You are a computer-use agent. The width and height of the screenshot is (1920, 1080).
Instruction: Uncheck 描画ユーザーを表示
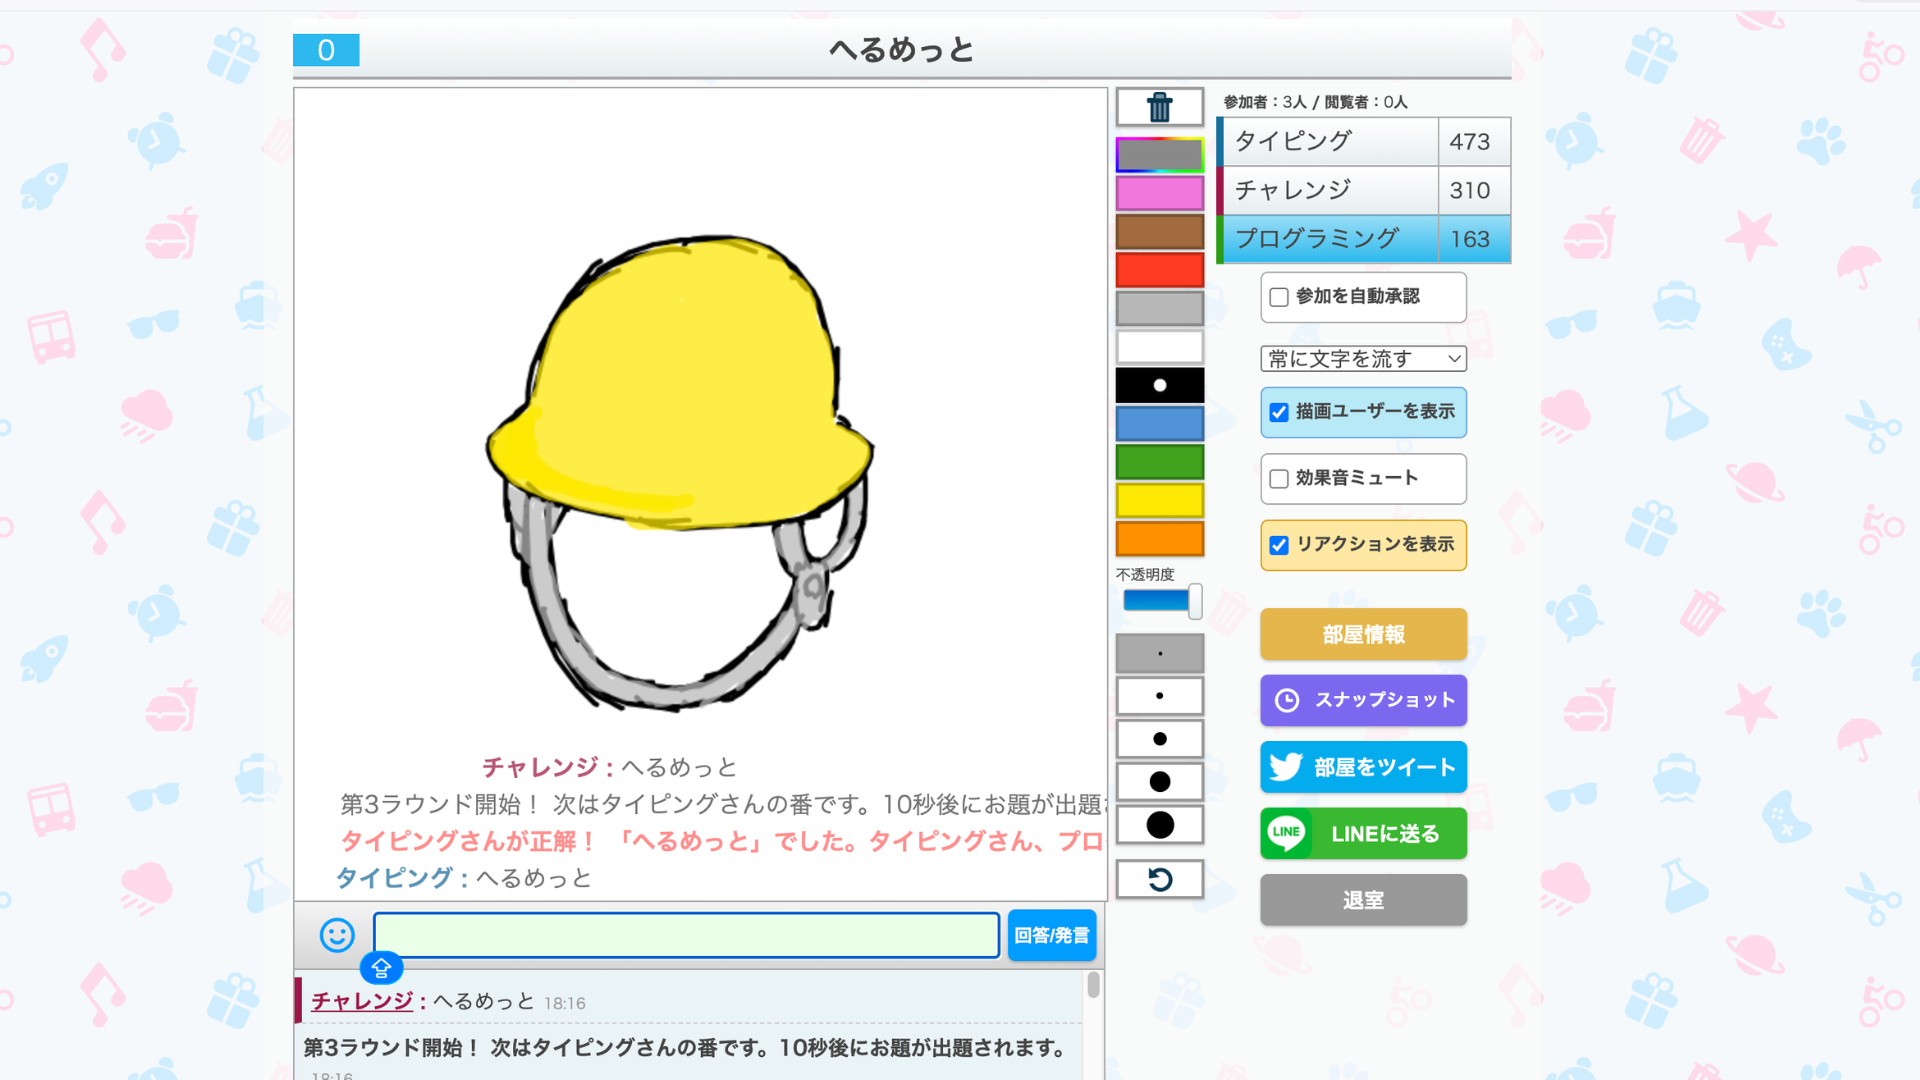click(x=1278, y=411)
